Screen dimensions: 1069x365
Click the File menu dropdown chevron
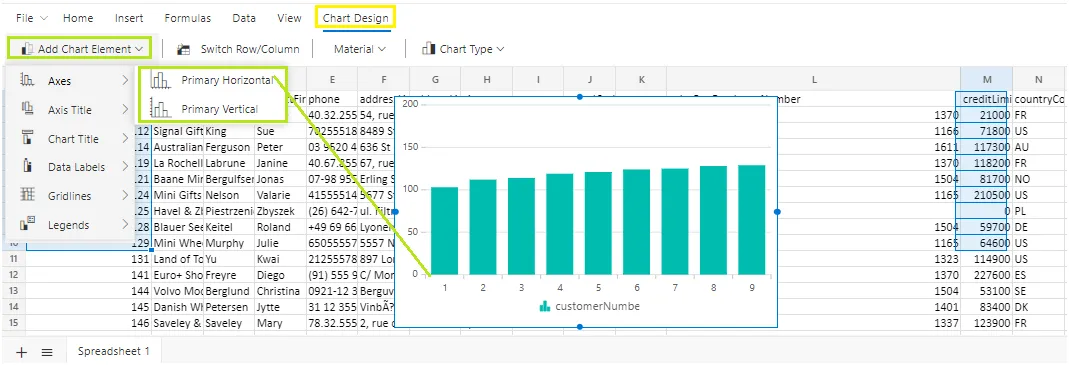(44, 18)
